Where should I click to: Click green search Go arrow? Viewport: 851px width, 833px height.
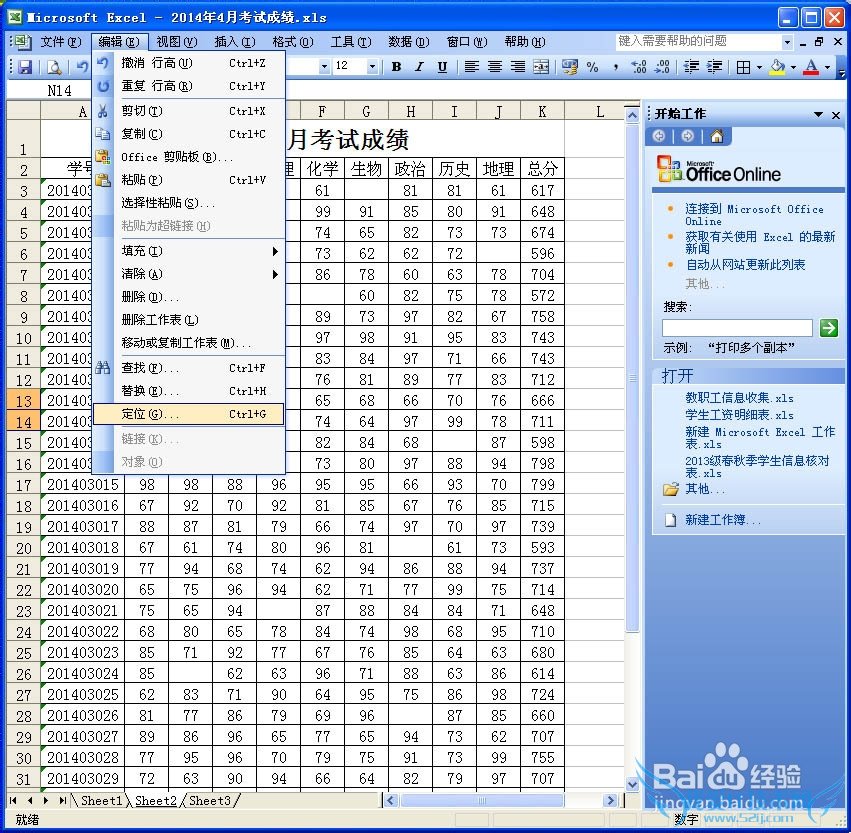(x=828, y=328)
